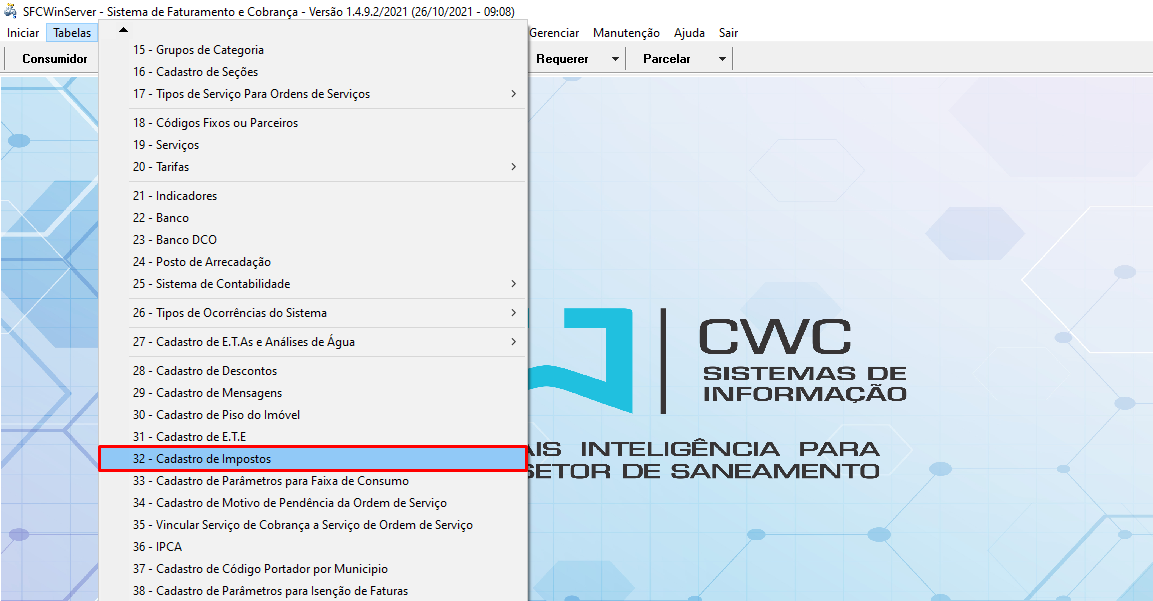The image size is (1153, 601).
Task: Click the SFCWinServer app icon in title bar
Action: (x=11, y=12)
